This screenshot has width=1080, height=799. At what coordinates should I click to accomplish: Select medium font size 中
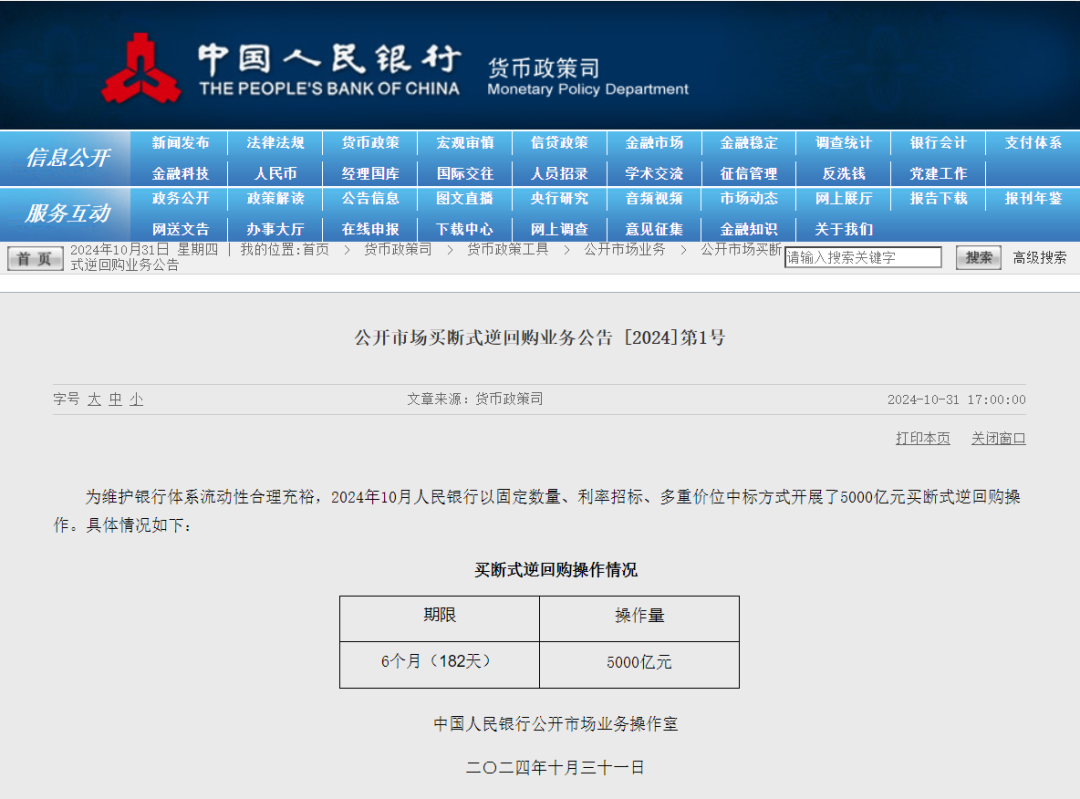pyautogui.click(x=115, y=399)
